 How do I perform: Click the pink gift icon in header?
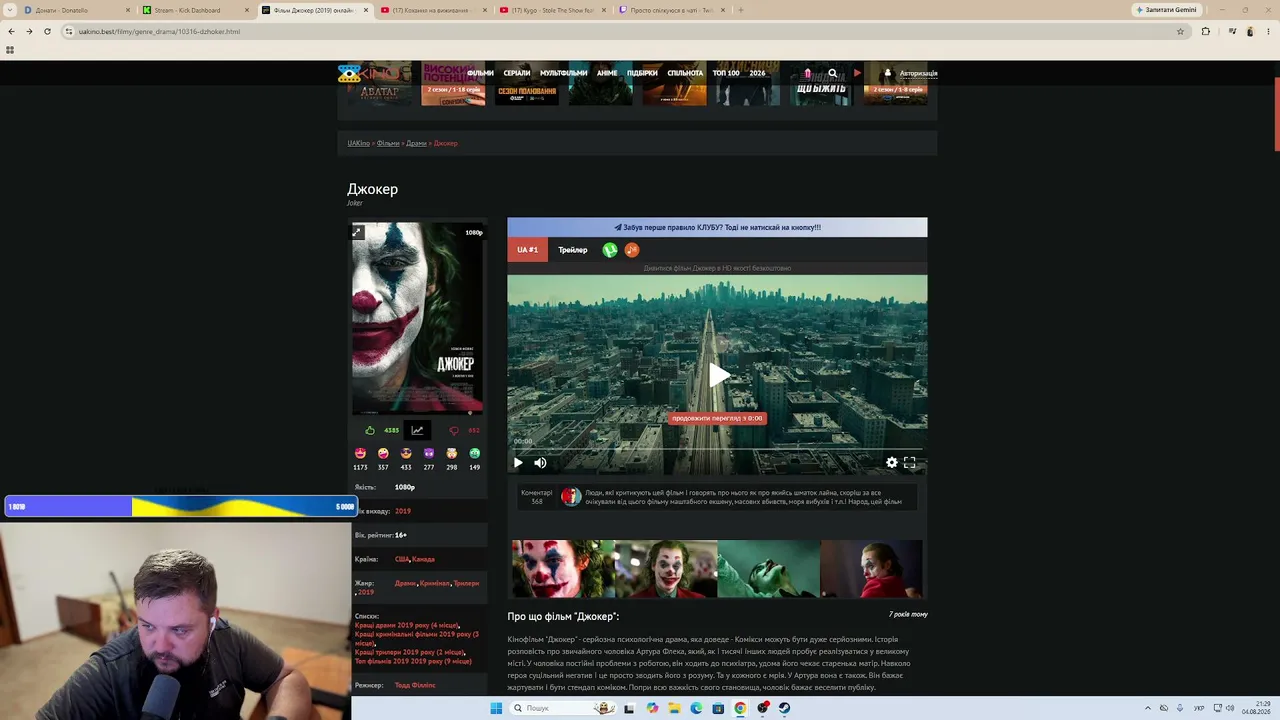point(808,73)
